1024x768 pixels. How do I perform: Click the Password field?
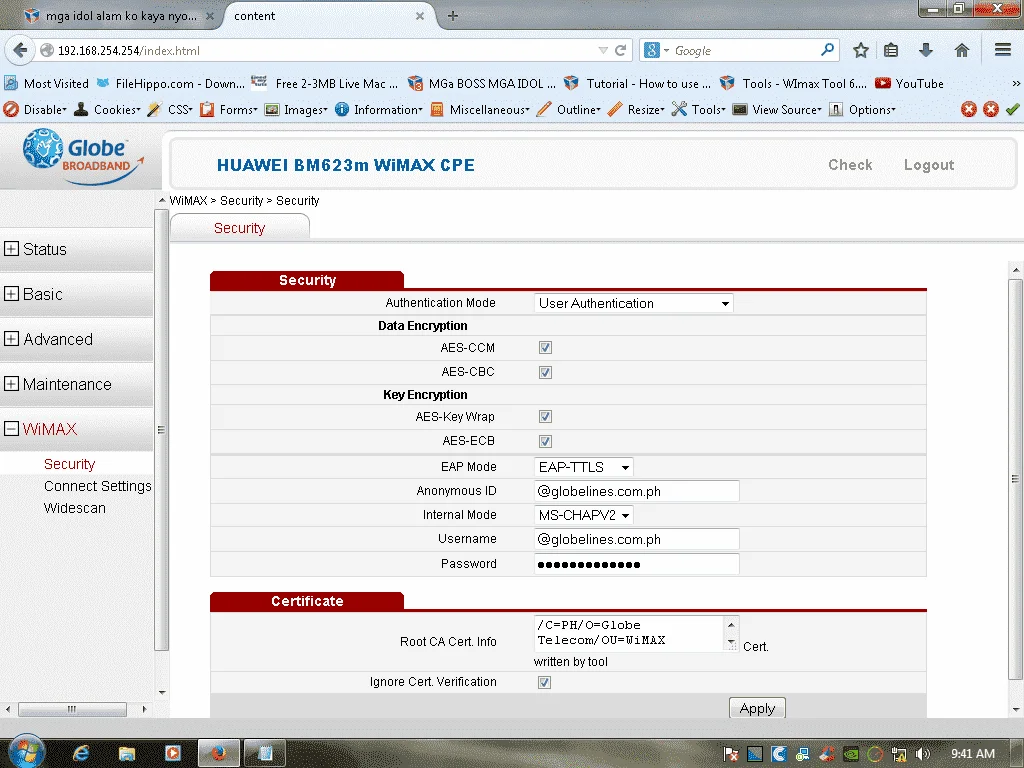point(637,564)
